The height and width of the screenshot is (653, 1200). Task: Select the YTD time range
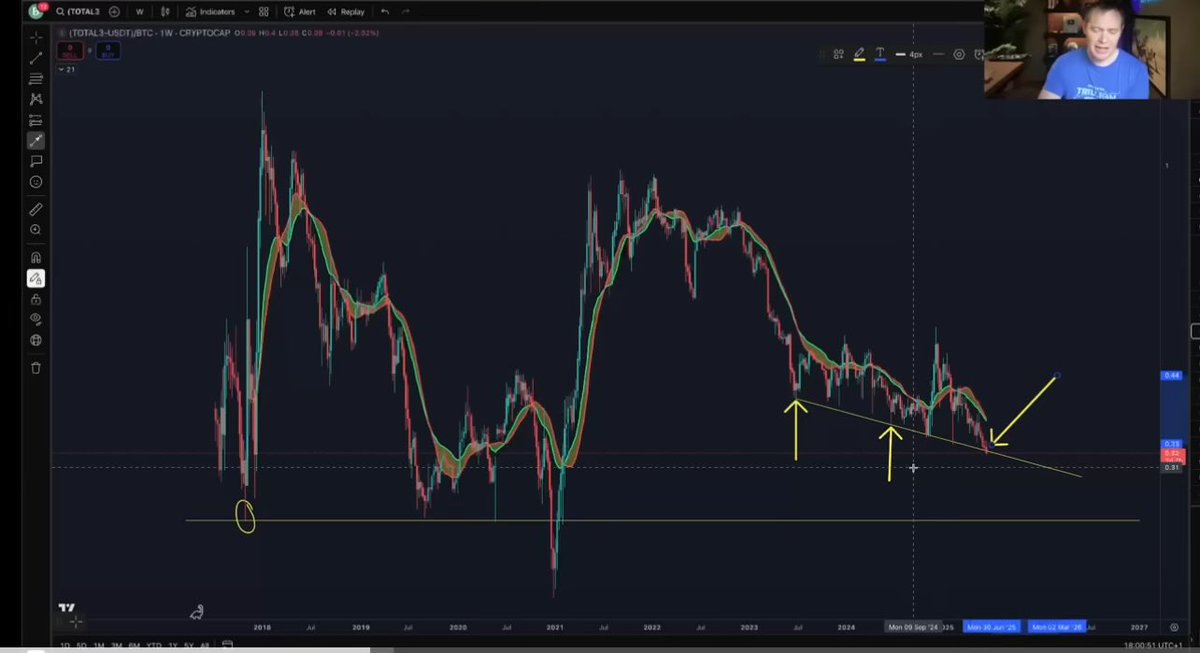(x=155, y=645)
